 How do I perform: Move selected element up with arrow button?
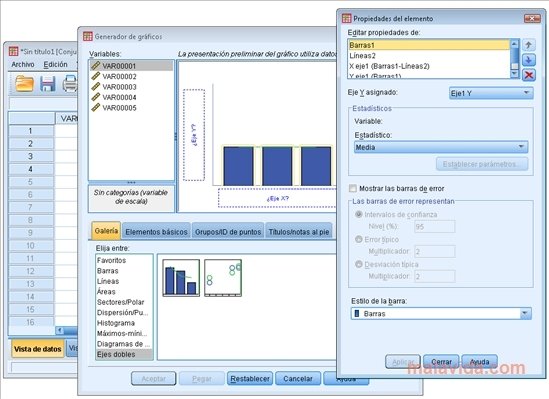pos(529,45)
